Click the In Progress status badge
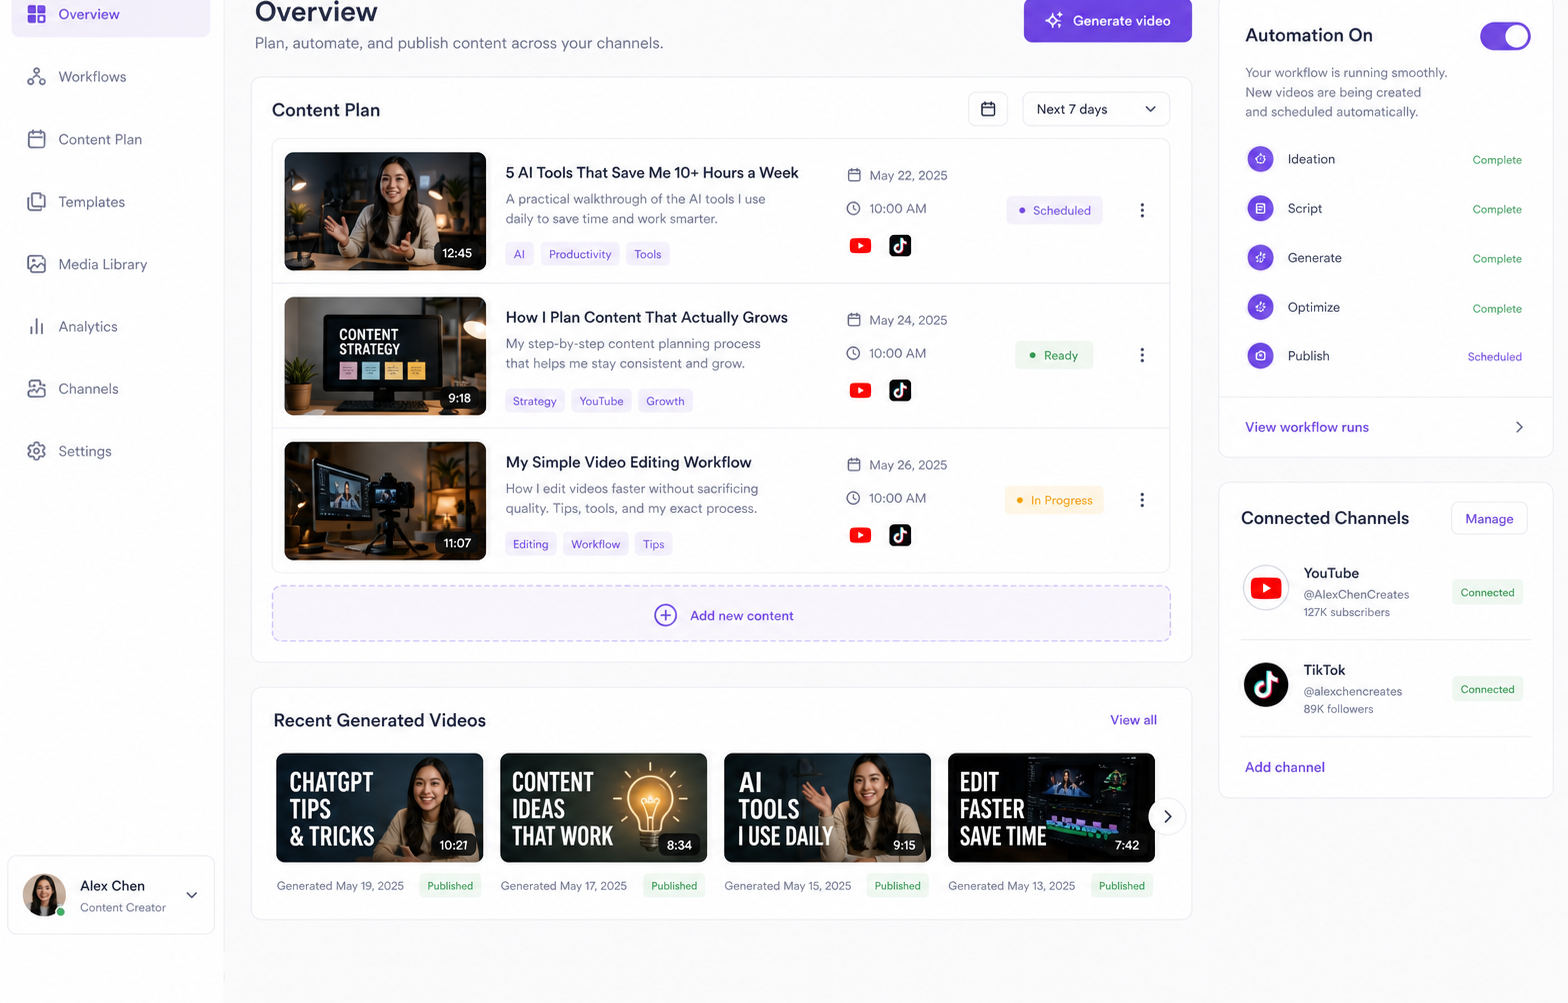The height and width of the screenshot is (1003, 1568). (x=1054, y=500)
